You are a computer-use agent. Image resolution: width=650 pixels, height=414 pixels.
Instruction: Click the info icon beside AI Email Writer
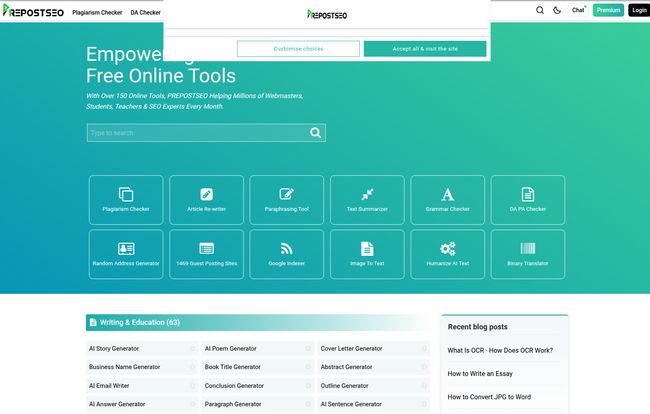pos(192,385)
